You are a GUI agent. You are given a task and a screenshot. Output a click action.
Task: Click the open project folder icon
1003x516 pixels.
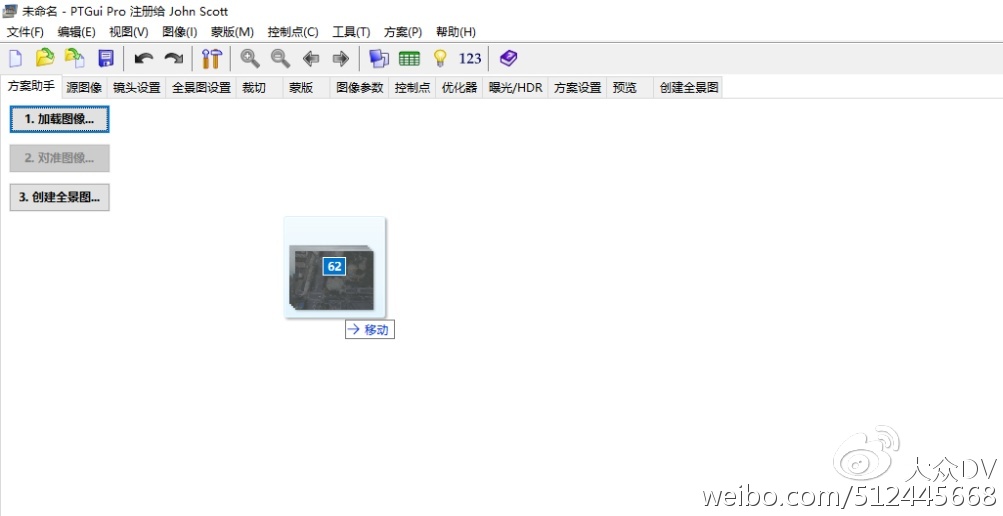(45, 58)
